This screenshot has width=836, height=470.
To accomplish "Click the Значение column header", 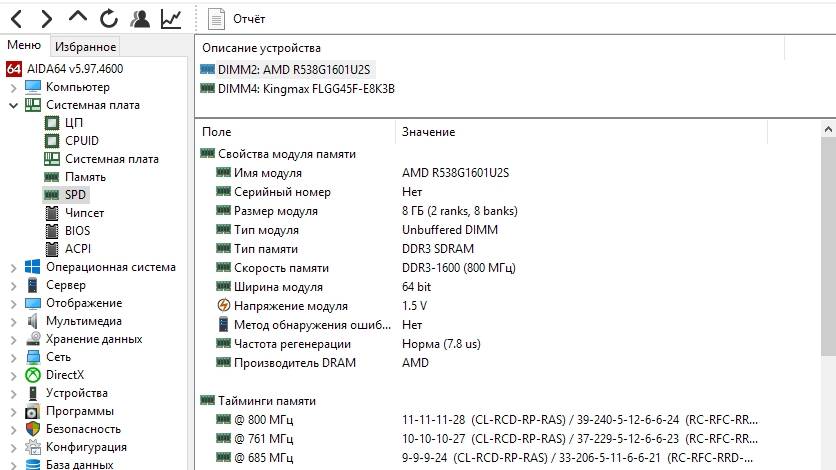I will click(x=428, y=132).
